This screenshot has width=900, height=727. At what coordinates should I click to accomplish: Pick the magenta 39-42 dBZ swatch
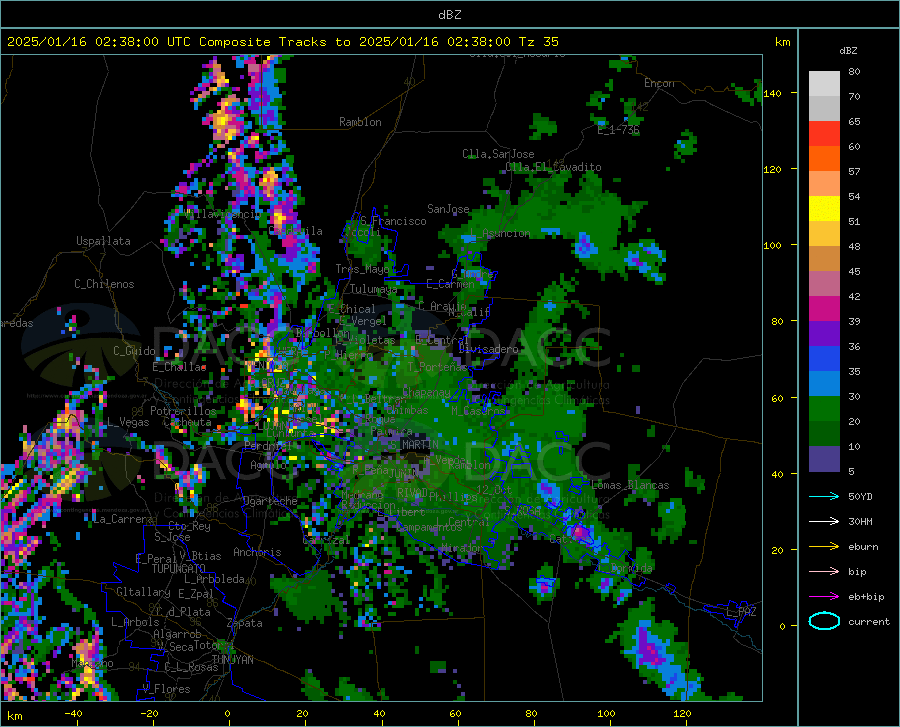point(824,309)
